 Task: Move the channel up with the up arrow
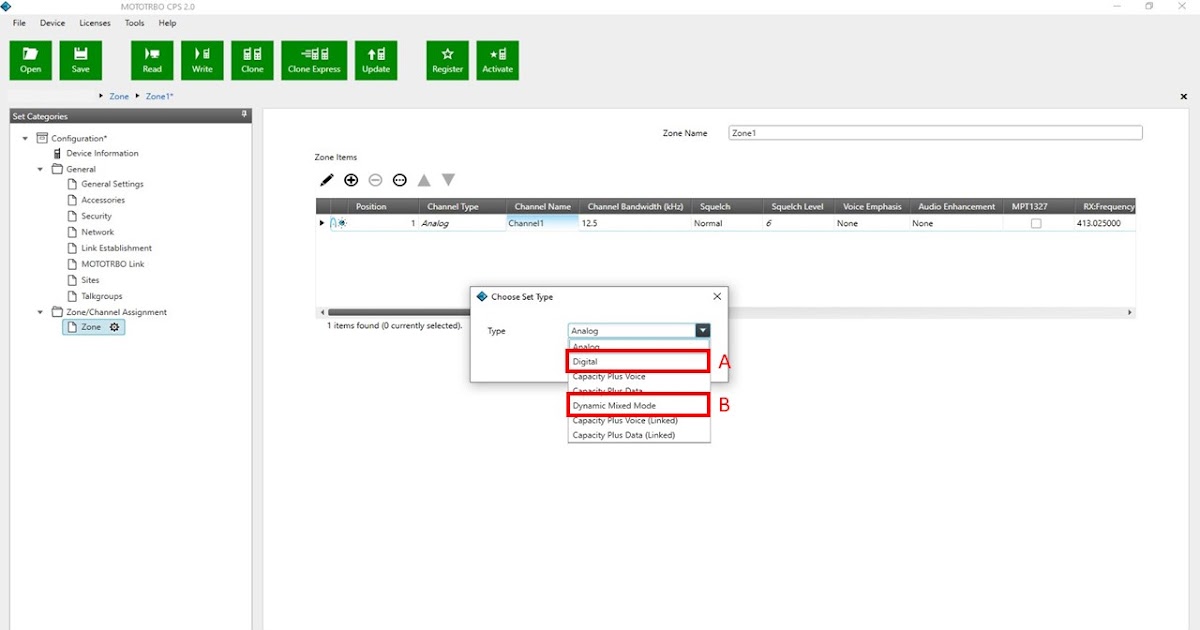click(x=425, y=179)
